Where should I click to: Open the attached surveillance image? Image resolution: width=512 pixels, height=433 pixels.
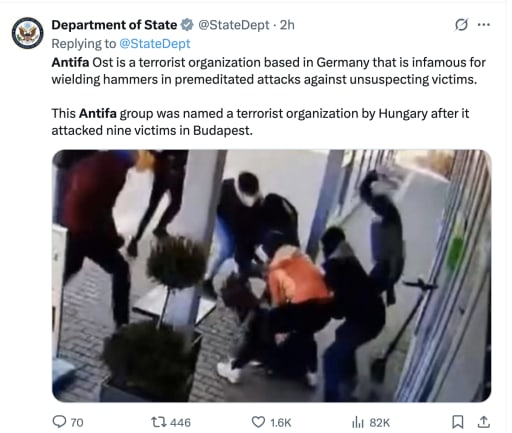tap(272, 276)
